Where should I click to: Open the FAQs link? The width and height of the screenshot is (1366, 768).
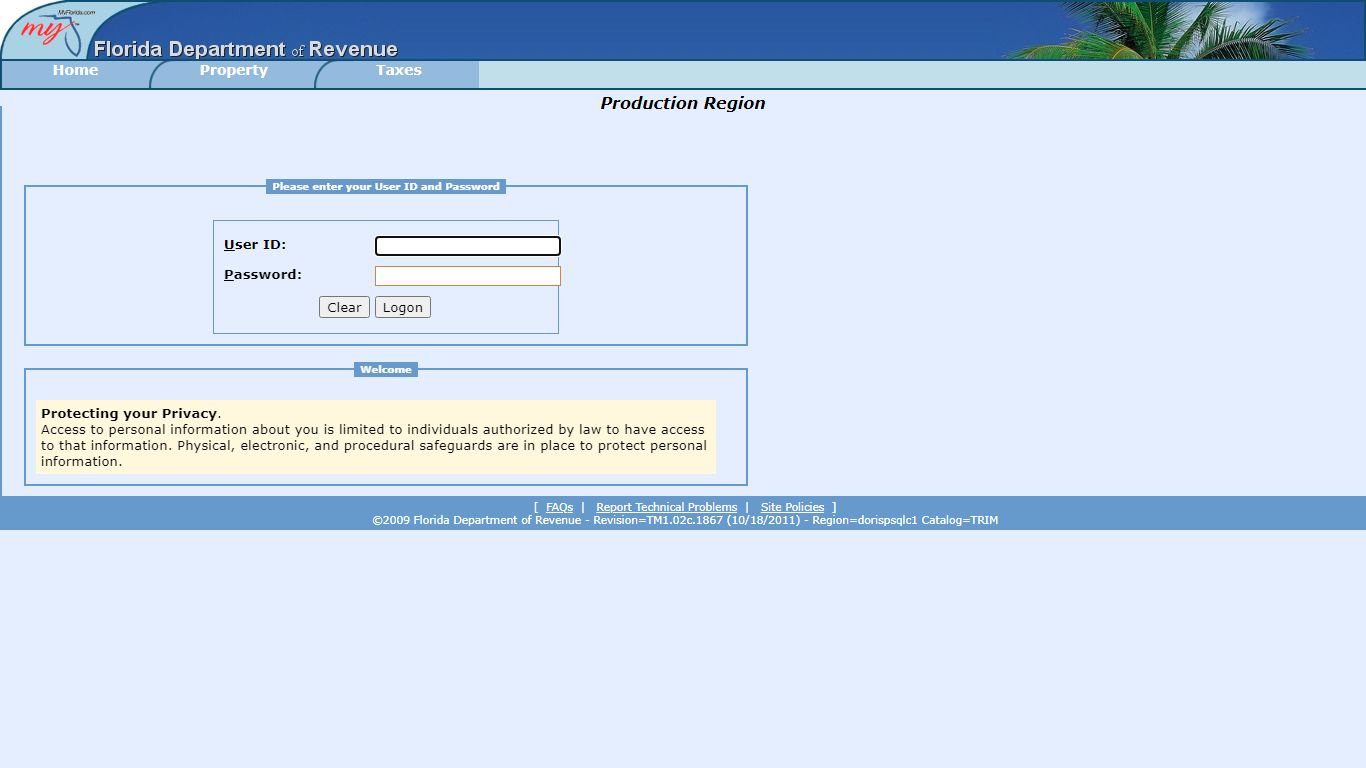pos(560,507)
